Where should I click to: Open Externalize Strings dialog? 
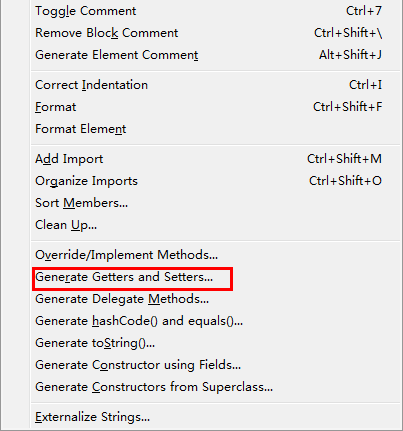tap(215, 417)
